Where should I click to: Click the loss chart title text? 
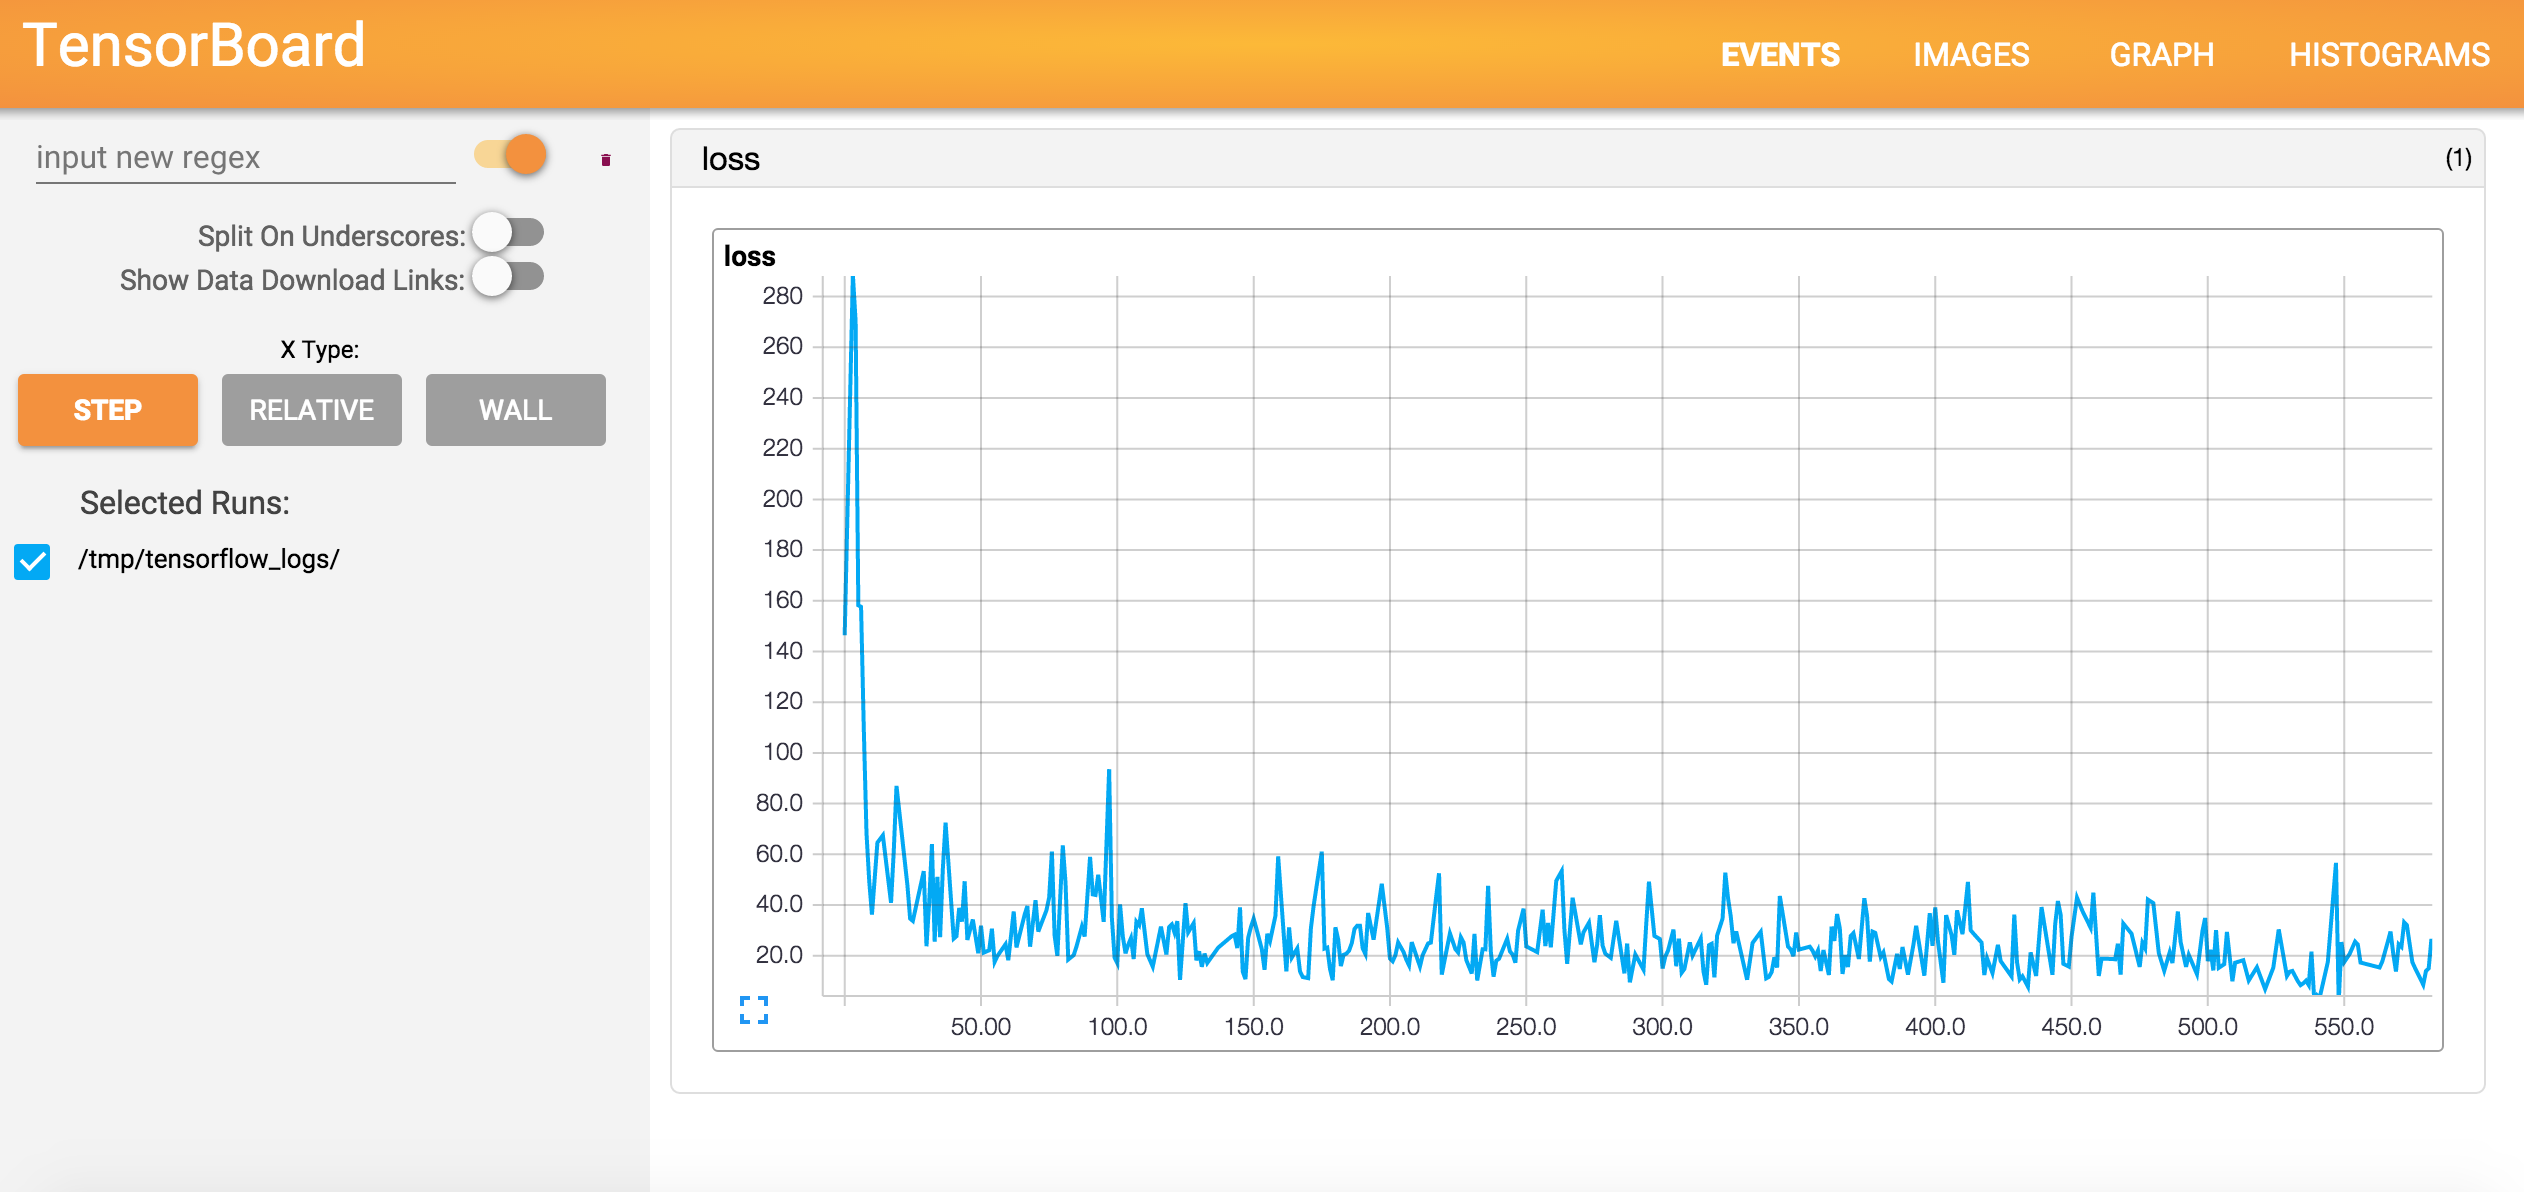coord(749,256)
